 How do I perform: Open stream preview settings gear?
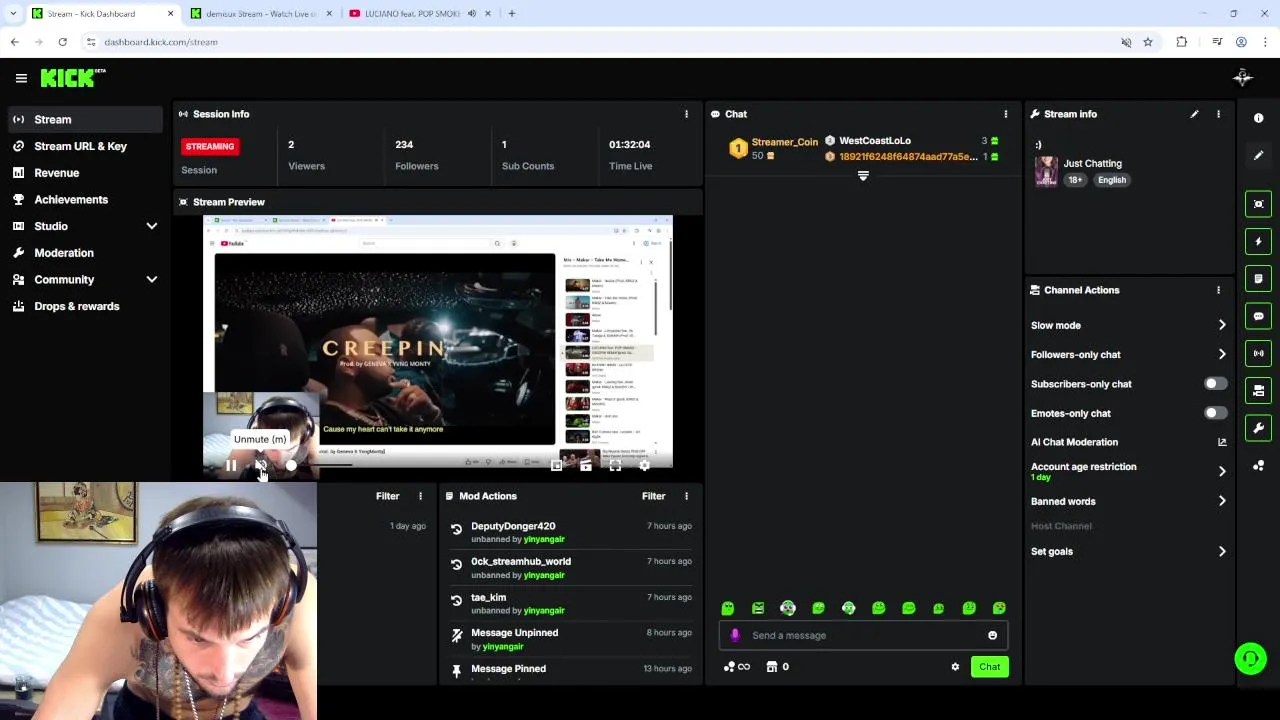pos(644,465)
